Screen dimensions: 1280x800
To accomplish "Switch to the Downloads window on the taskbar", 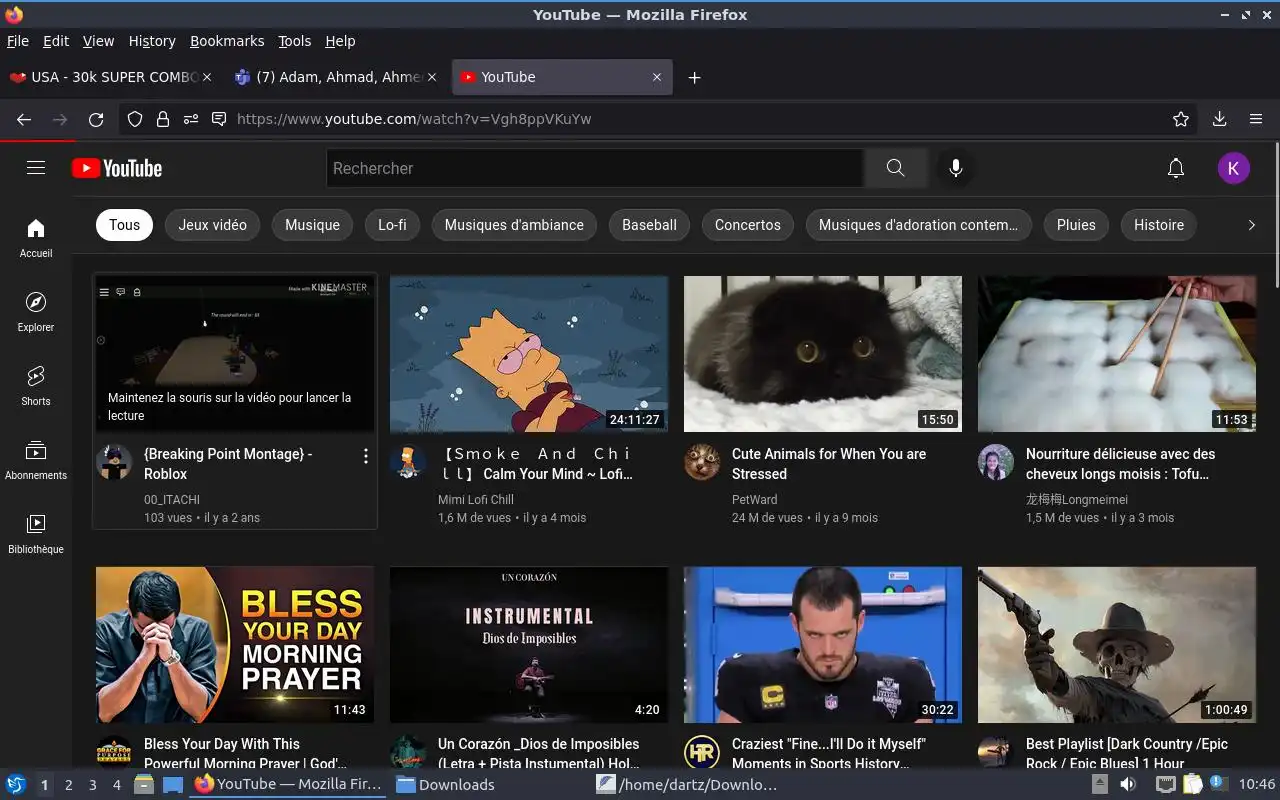I will coord(488,784).
